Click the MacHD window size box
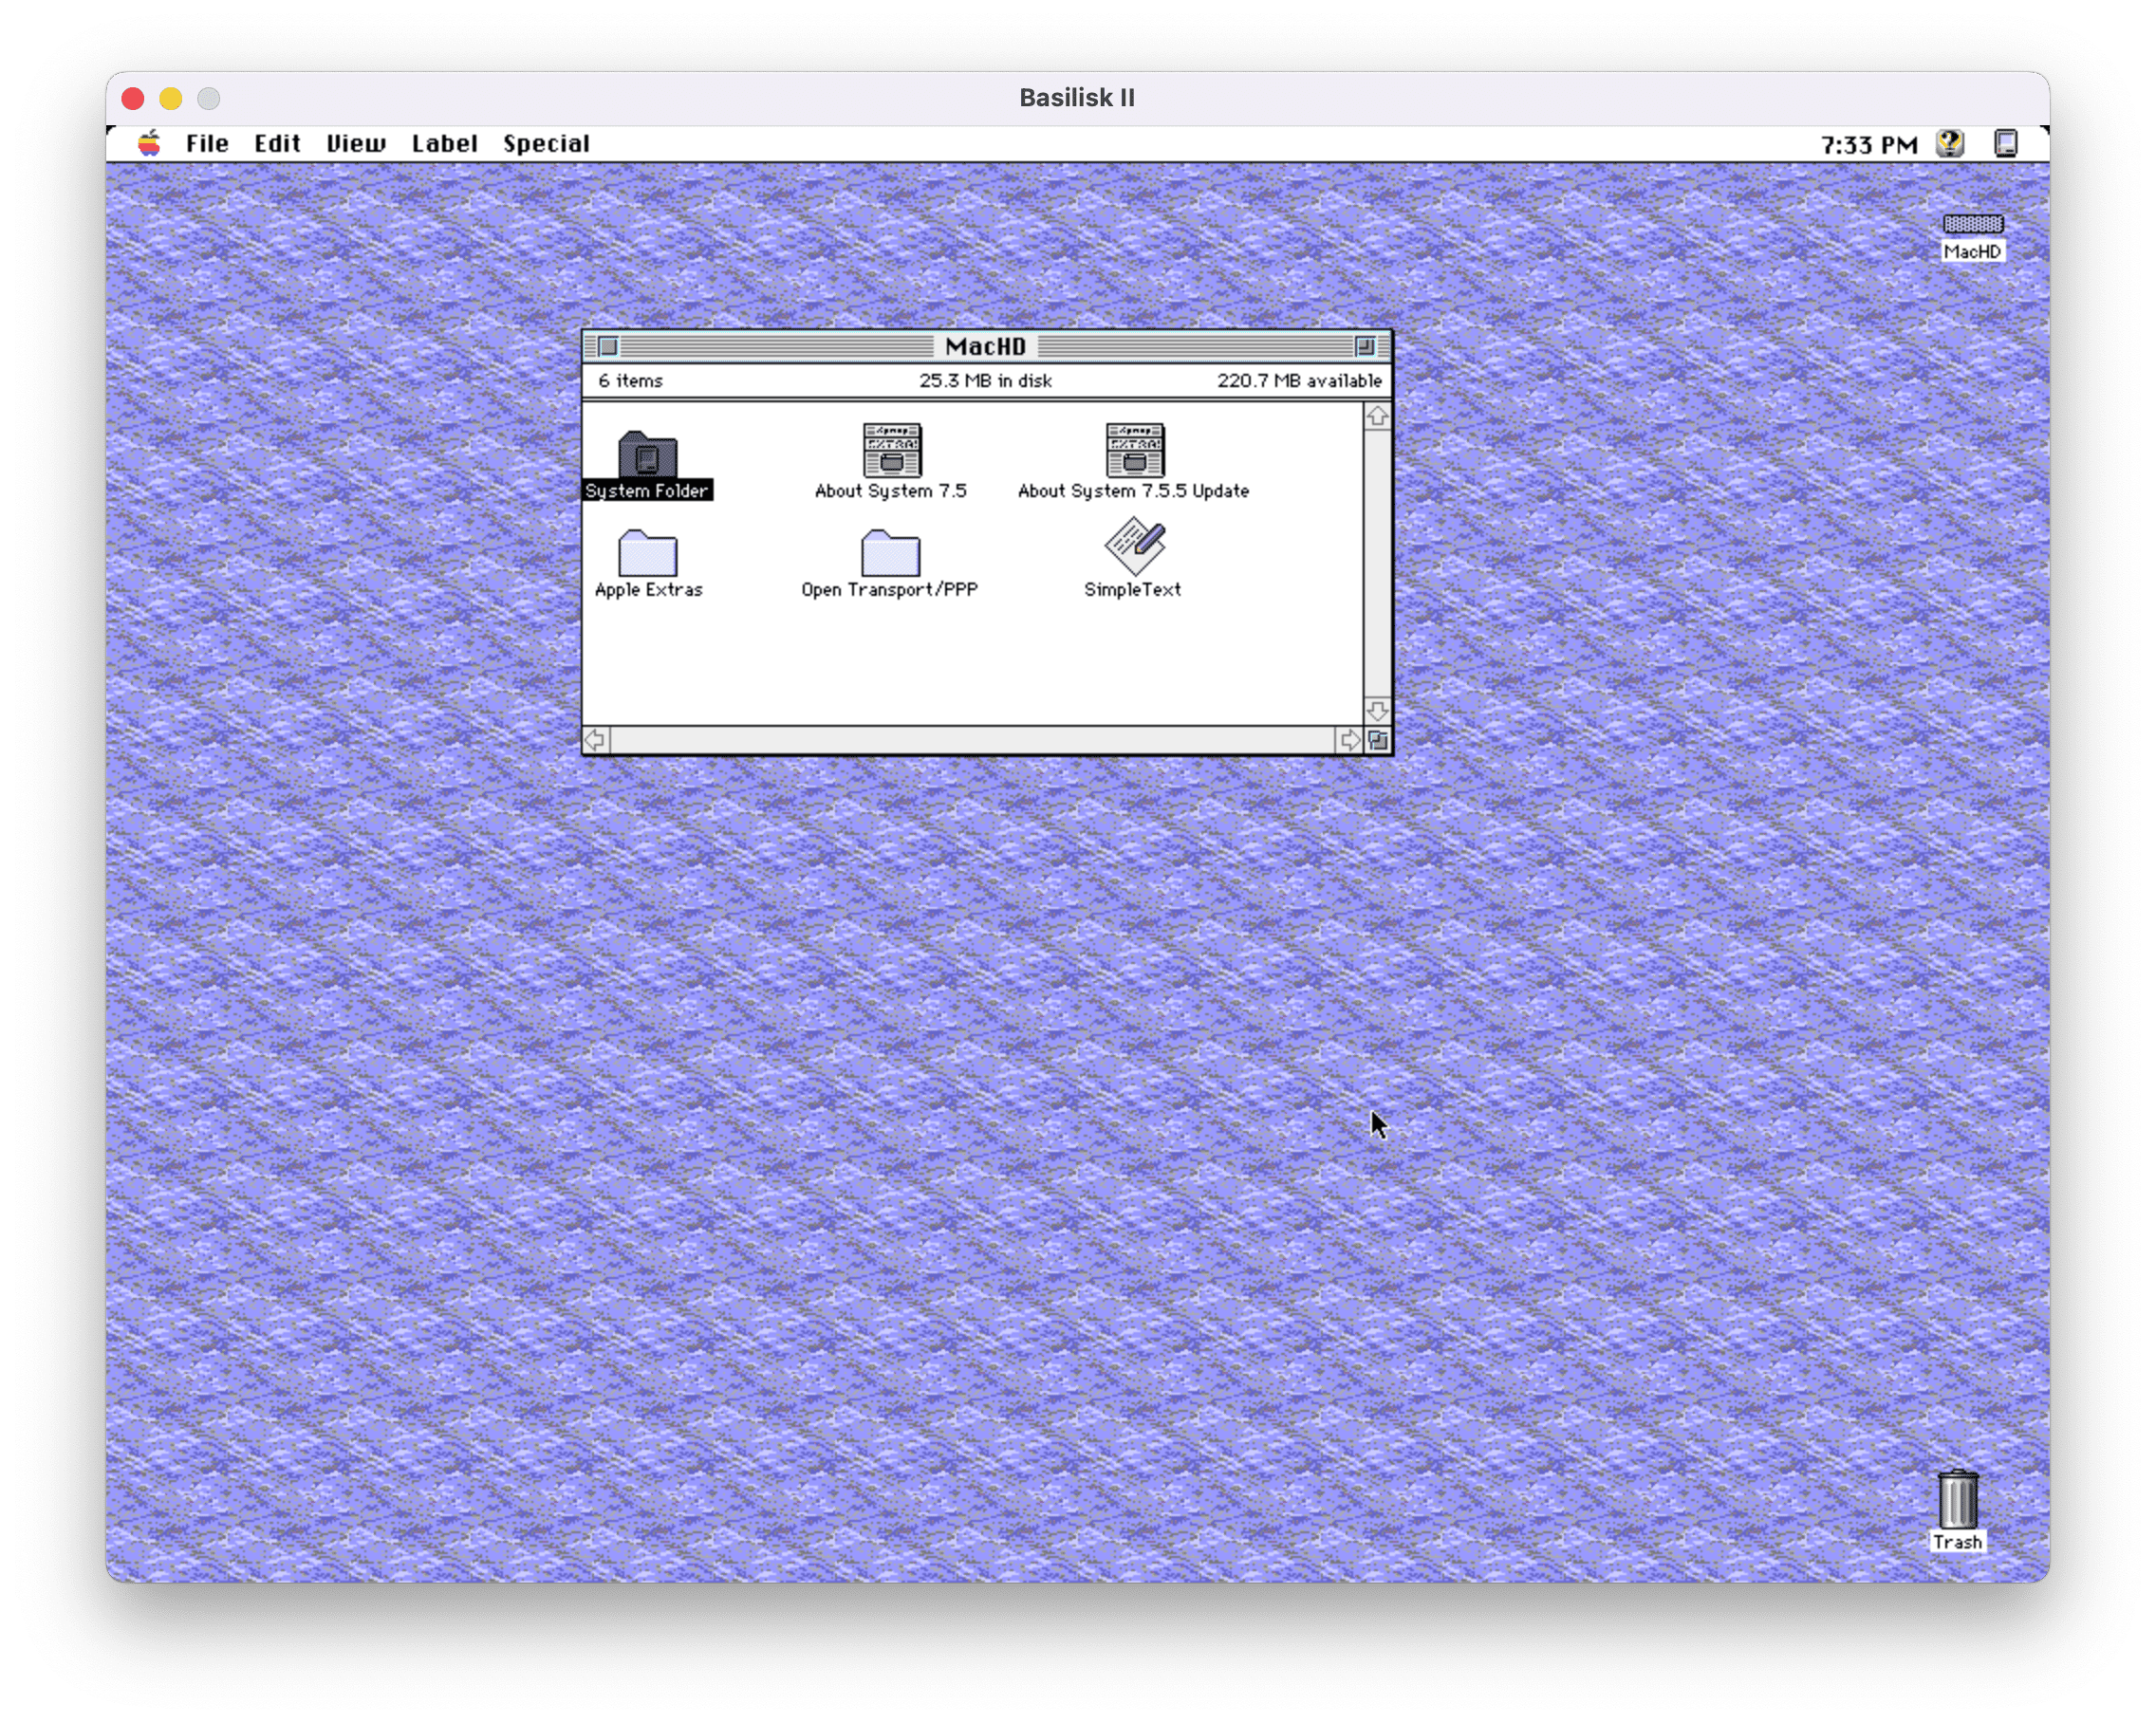 pyautogui.click(x=1378, y=741)
